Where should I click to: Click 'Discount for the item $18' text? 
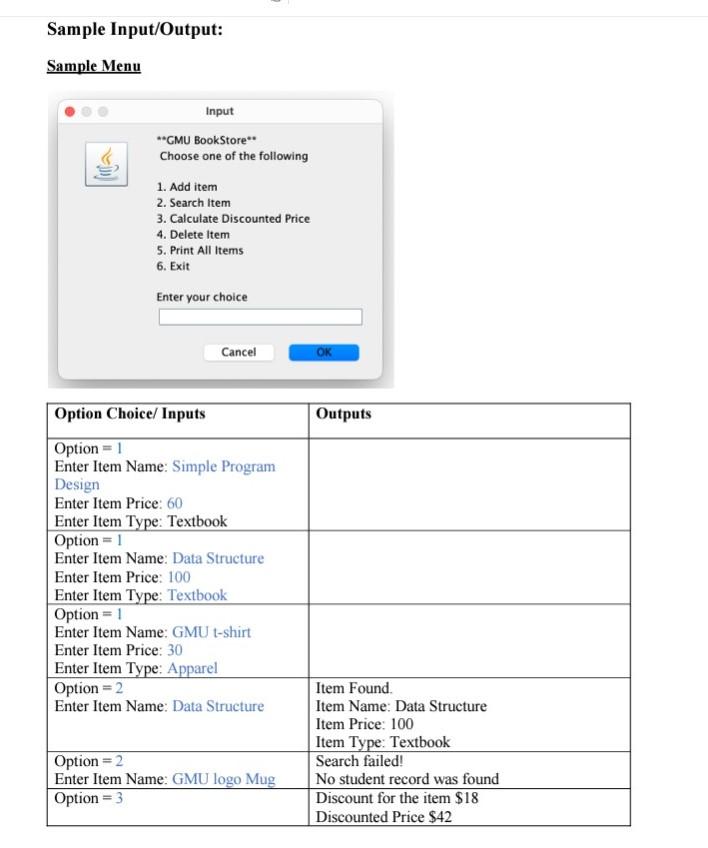point(397,798)
